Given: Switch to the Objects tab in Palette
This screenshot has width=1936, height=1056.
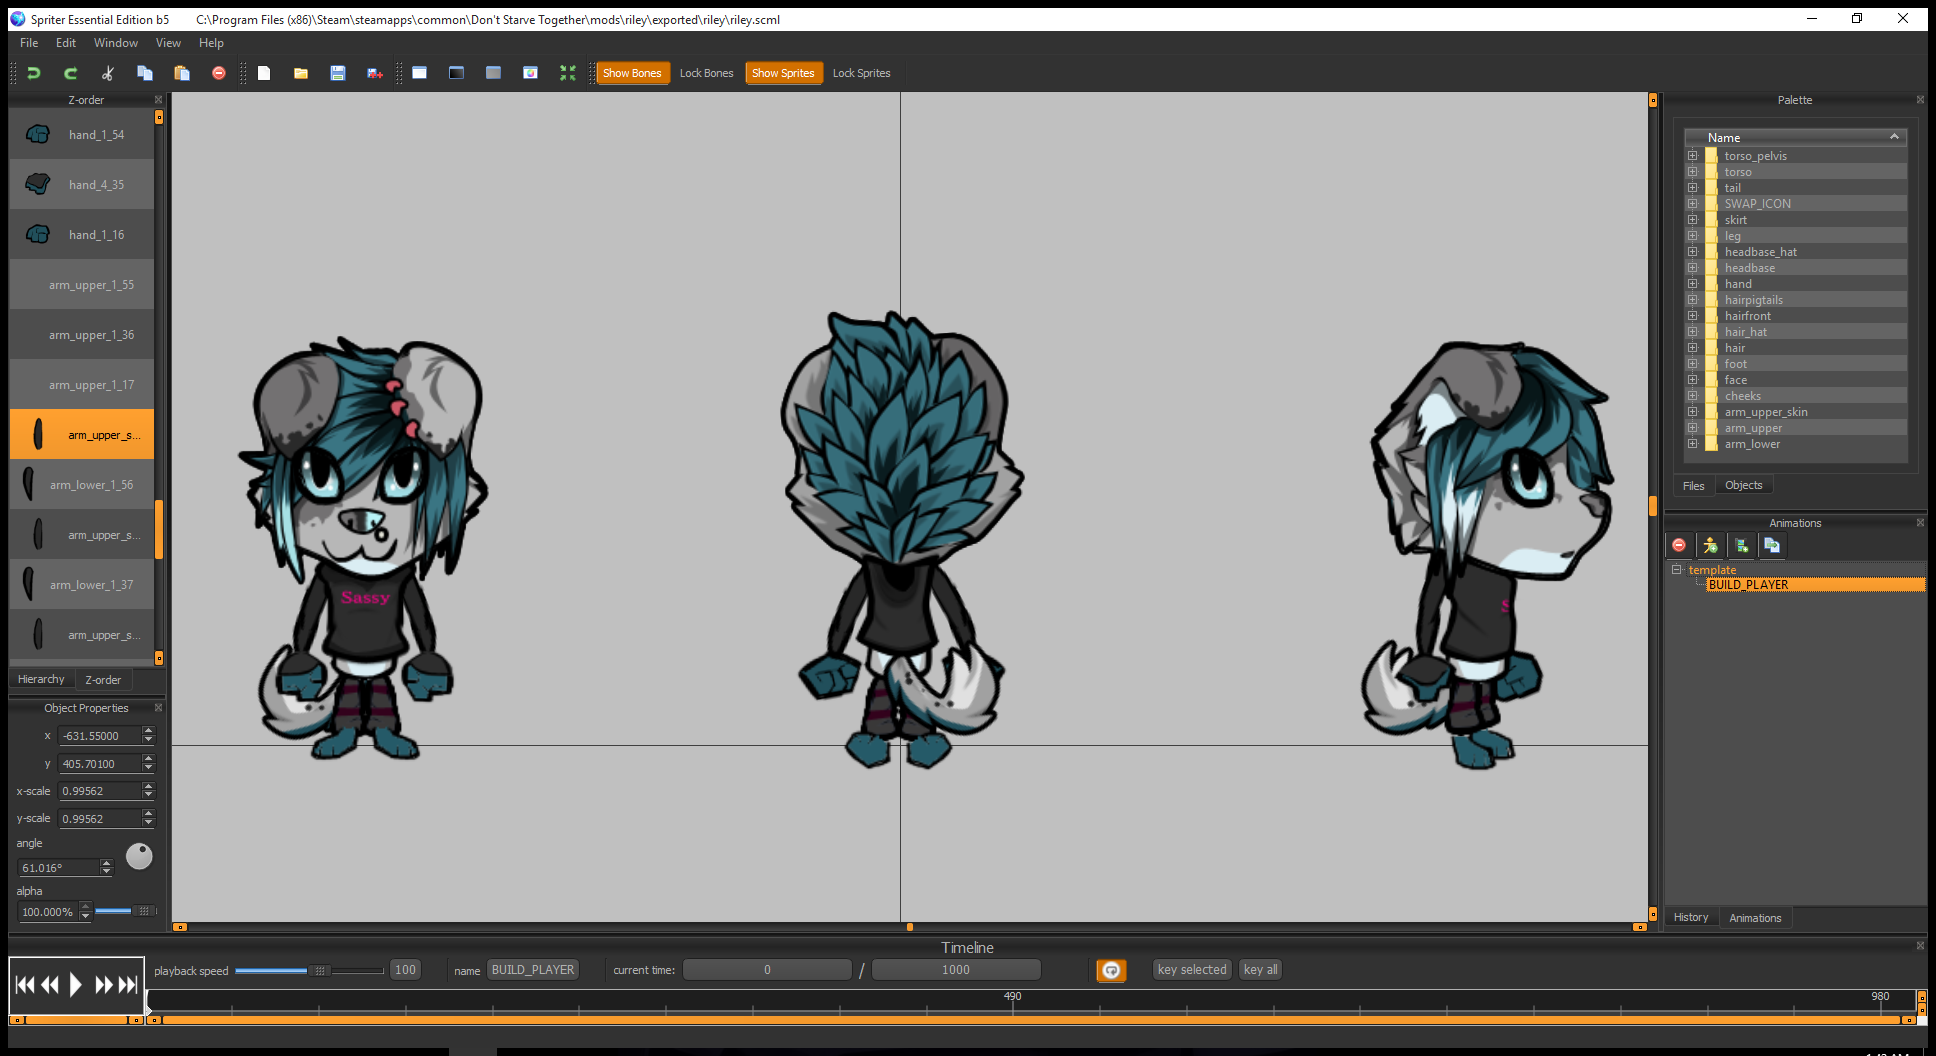Looking at the screenshot, I should pyautogui.click(x=1744, y=485).
